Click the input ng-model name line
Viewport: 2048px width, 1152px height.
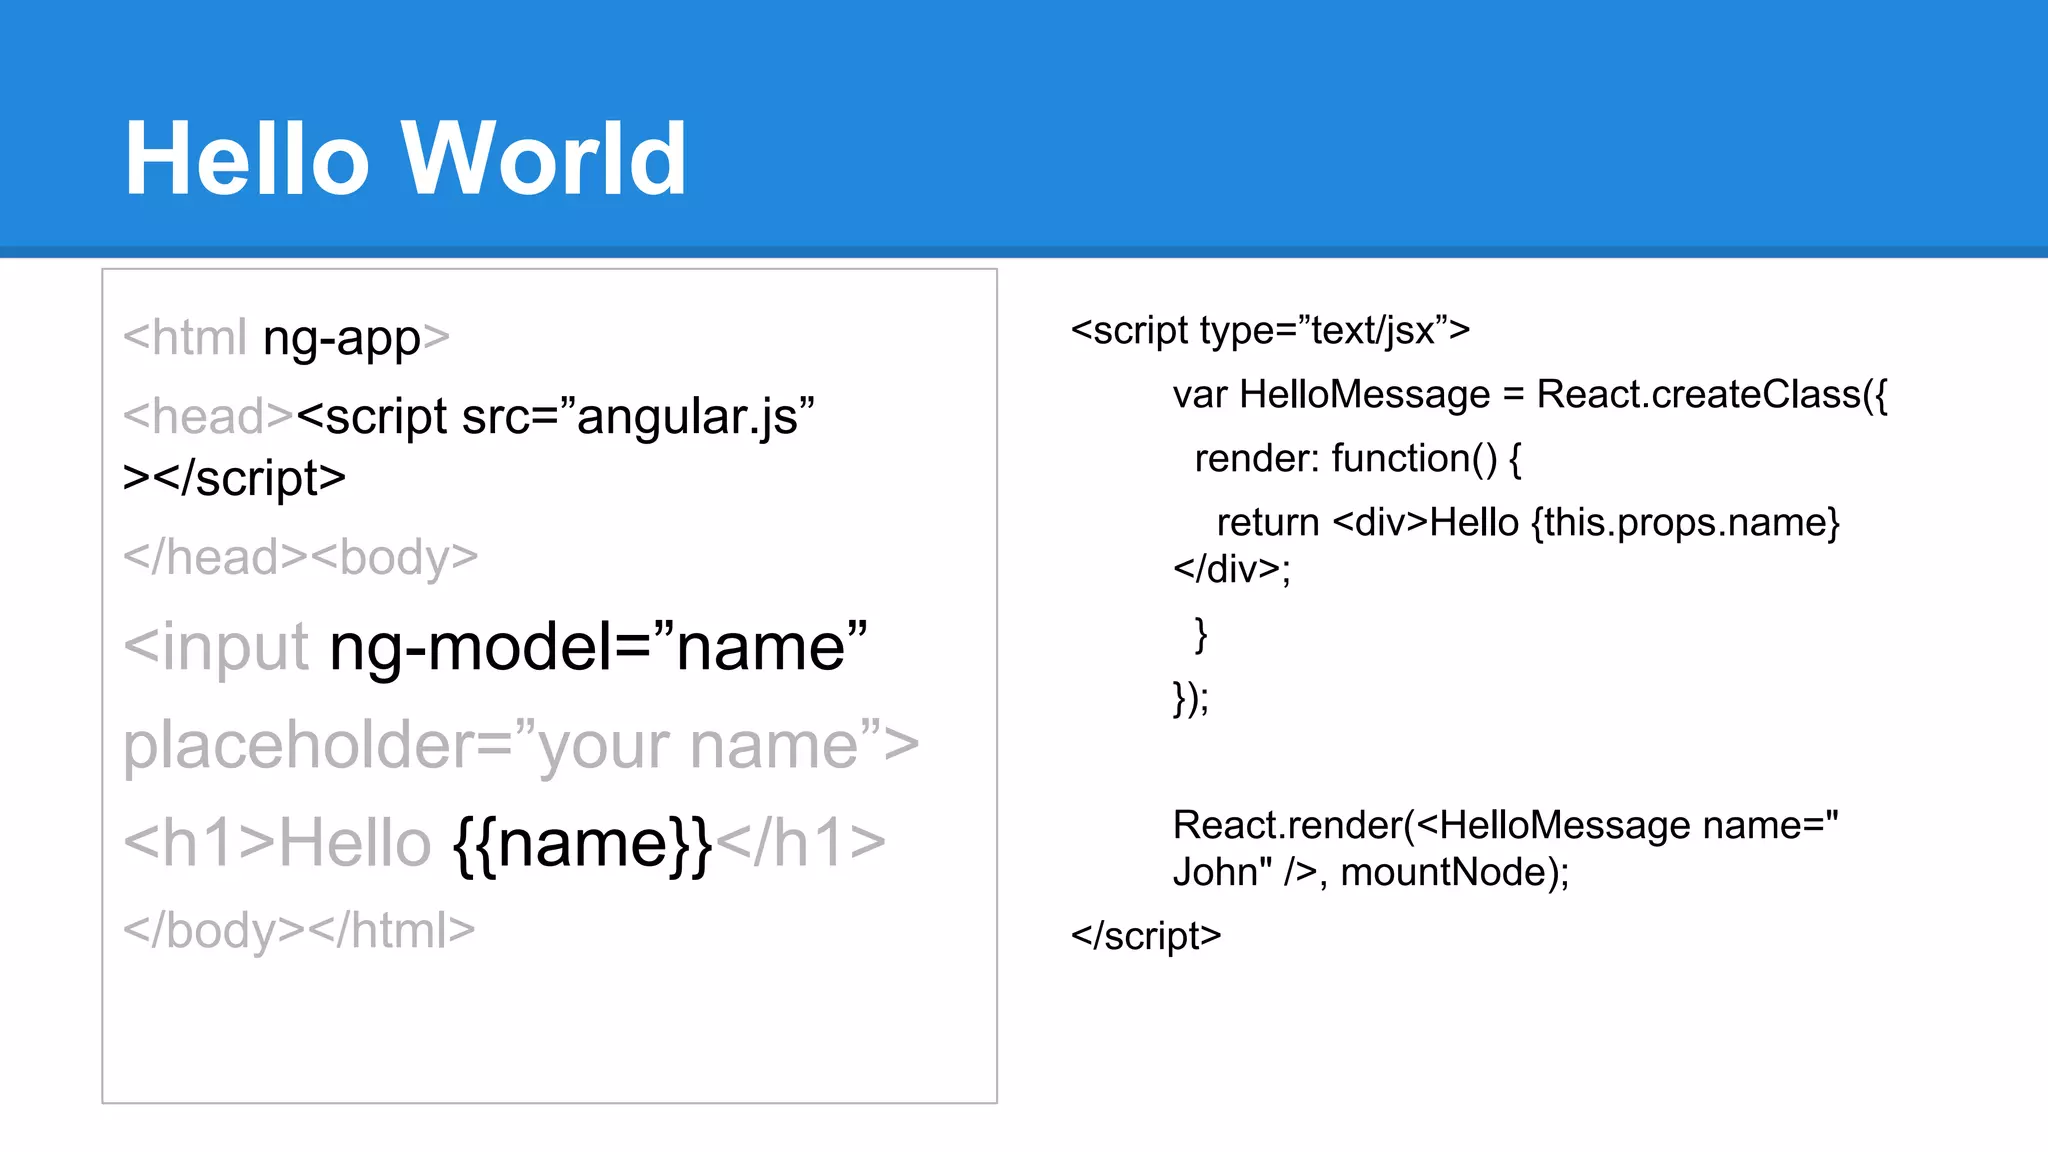coord(495,647)
